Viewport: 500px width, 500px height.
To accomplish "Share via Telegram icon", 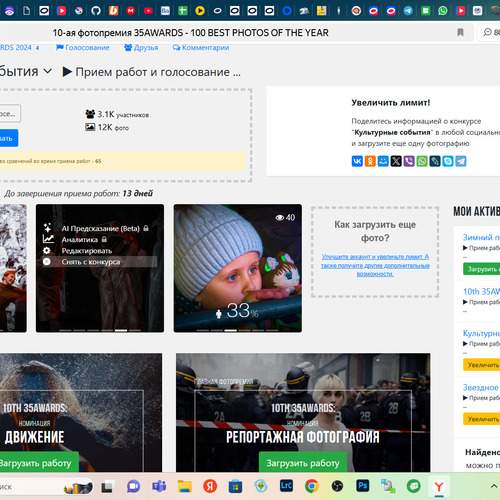I will point(461,161).
